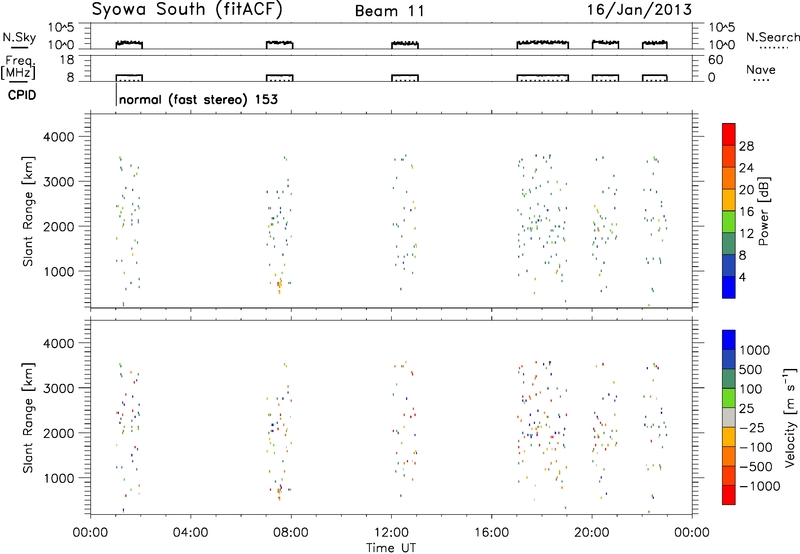This screenshot has height=554, width=800.
Task: Click the yellow Power segment between 16 and 20
Action: (729, 200)
